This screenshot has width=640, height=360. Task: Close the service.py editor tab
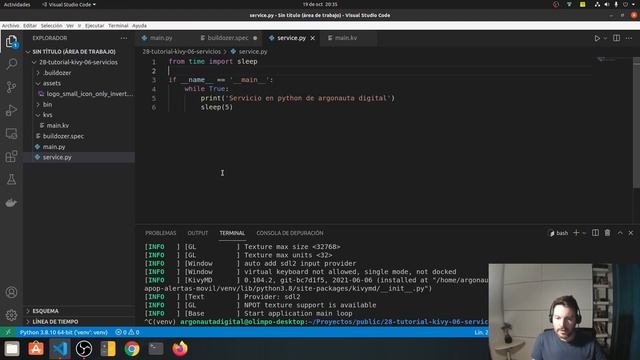(x=313, y=38)
